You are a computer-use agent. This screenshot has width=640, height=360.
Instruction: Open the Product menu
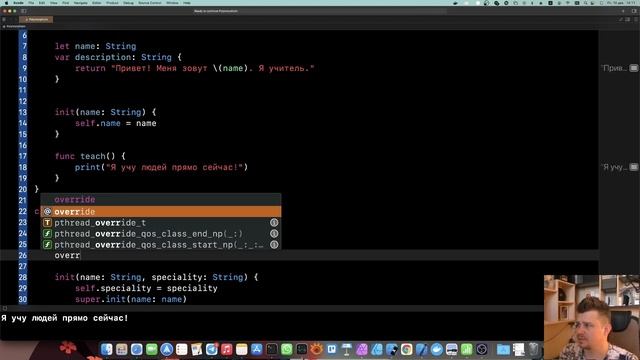point(112,3)
